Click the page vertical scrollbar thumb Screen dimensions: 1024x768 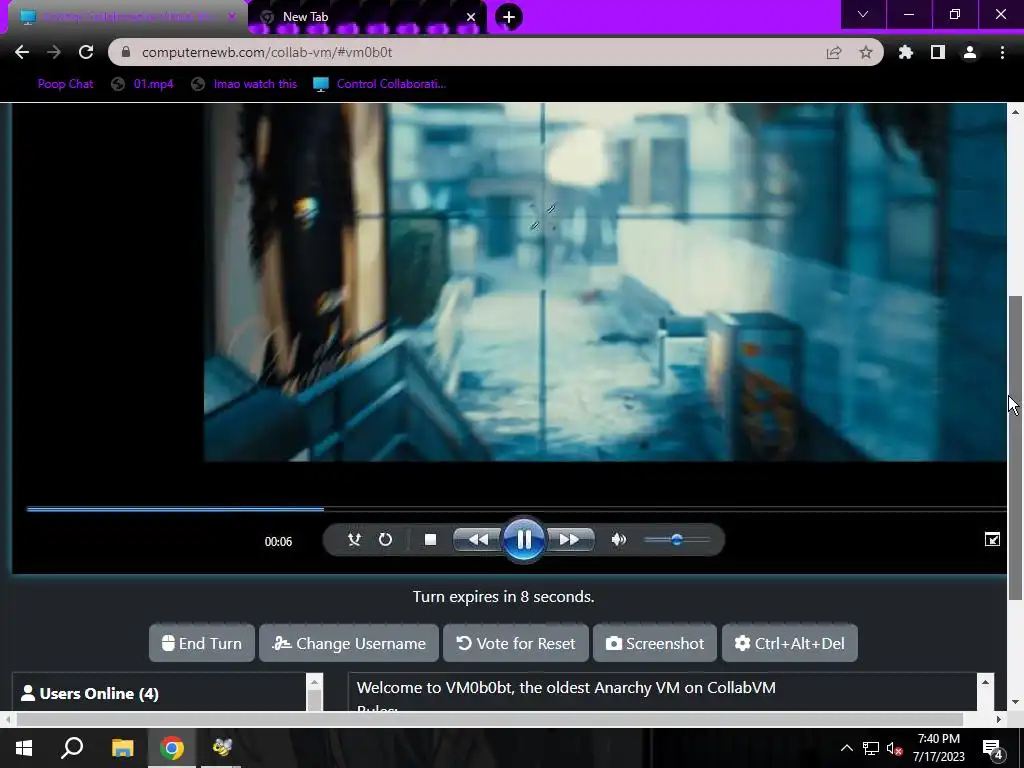coord(1016,447)
